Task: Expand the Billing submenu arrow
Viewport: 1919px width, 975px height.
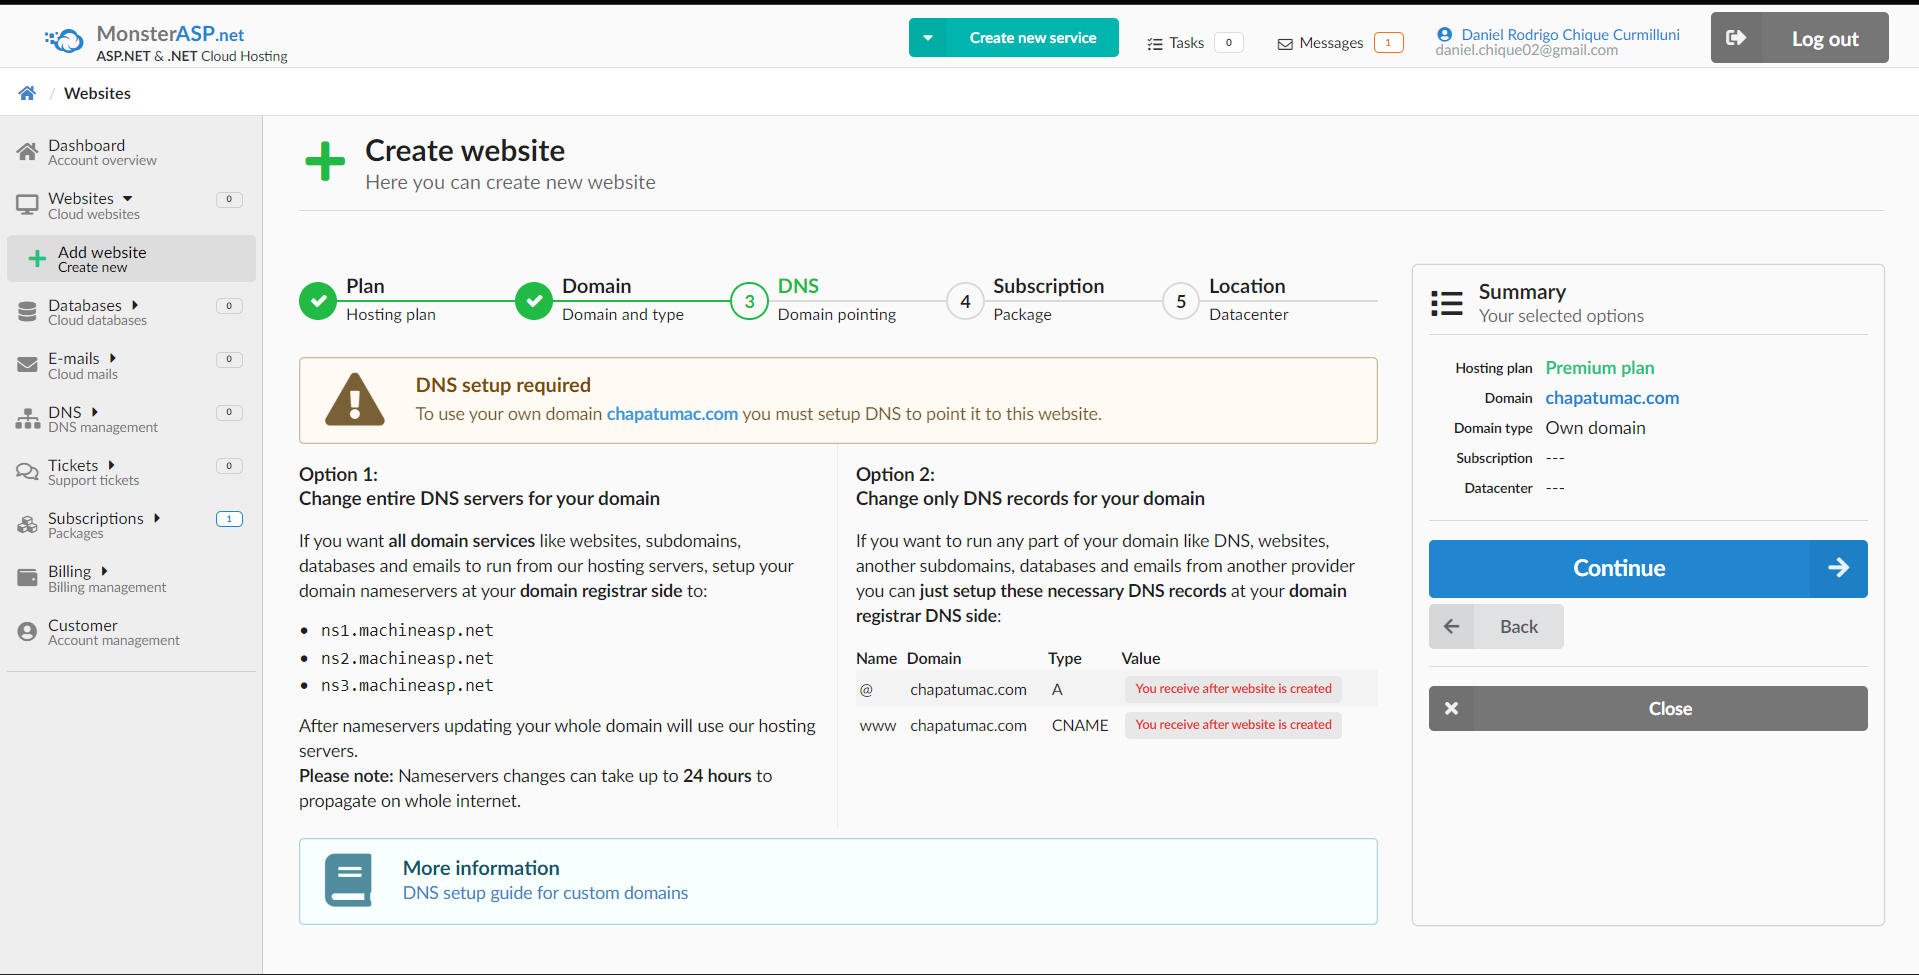Action: tap(104, 571)
